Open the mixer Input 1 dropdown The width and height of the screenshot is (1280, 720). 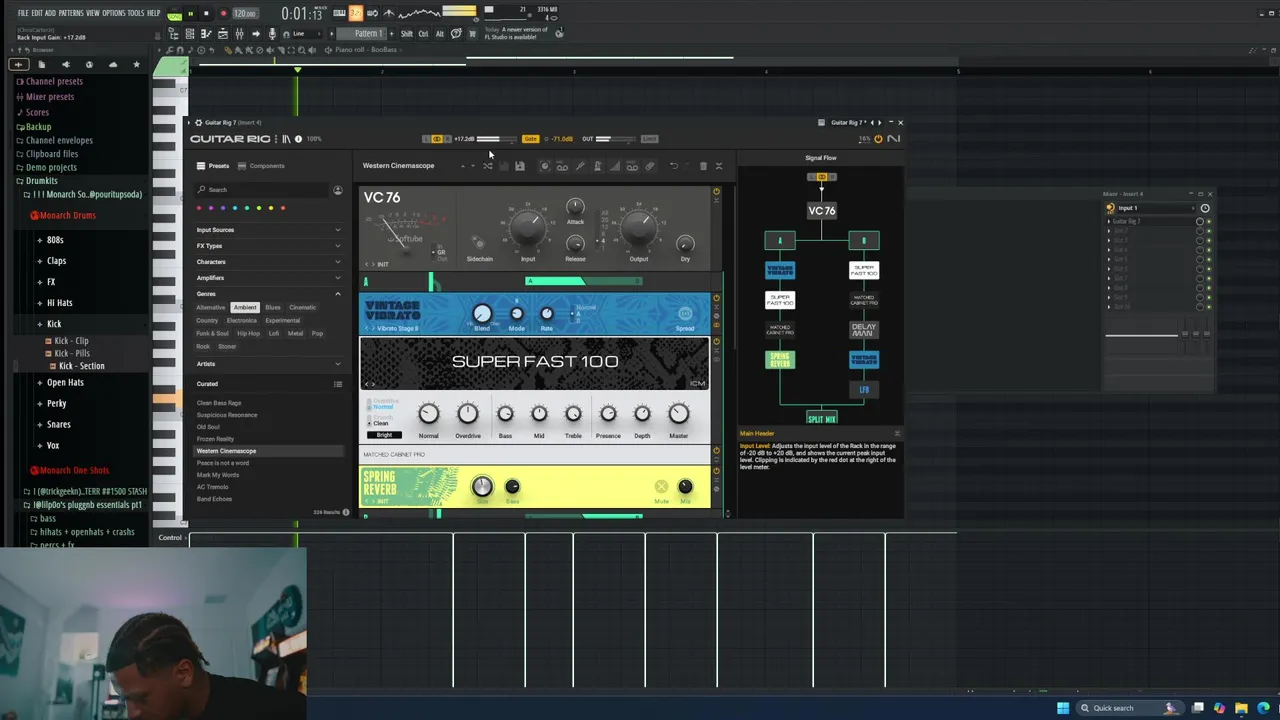(1155, 208)
